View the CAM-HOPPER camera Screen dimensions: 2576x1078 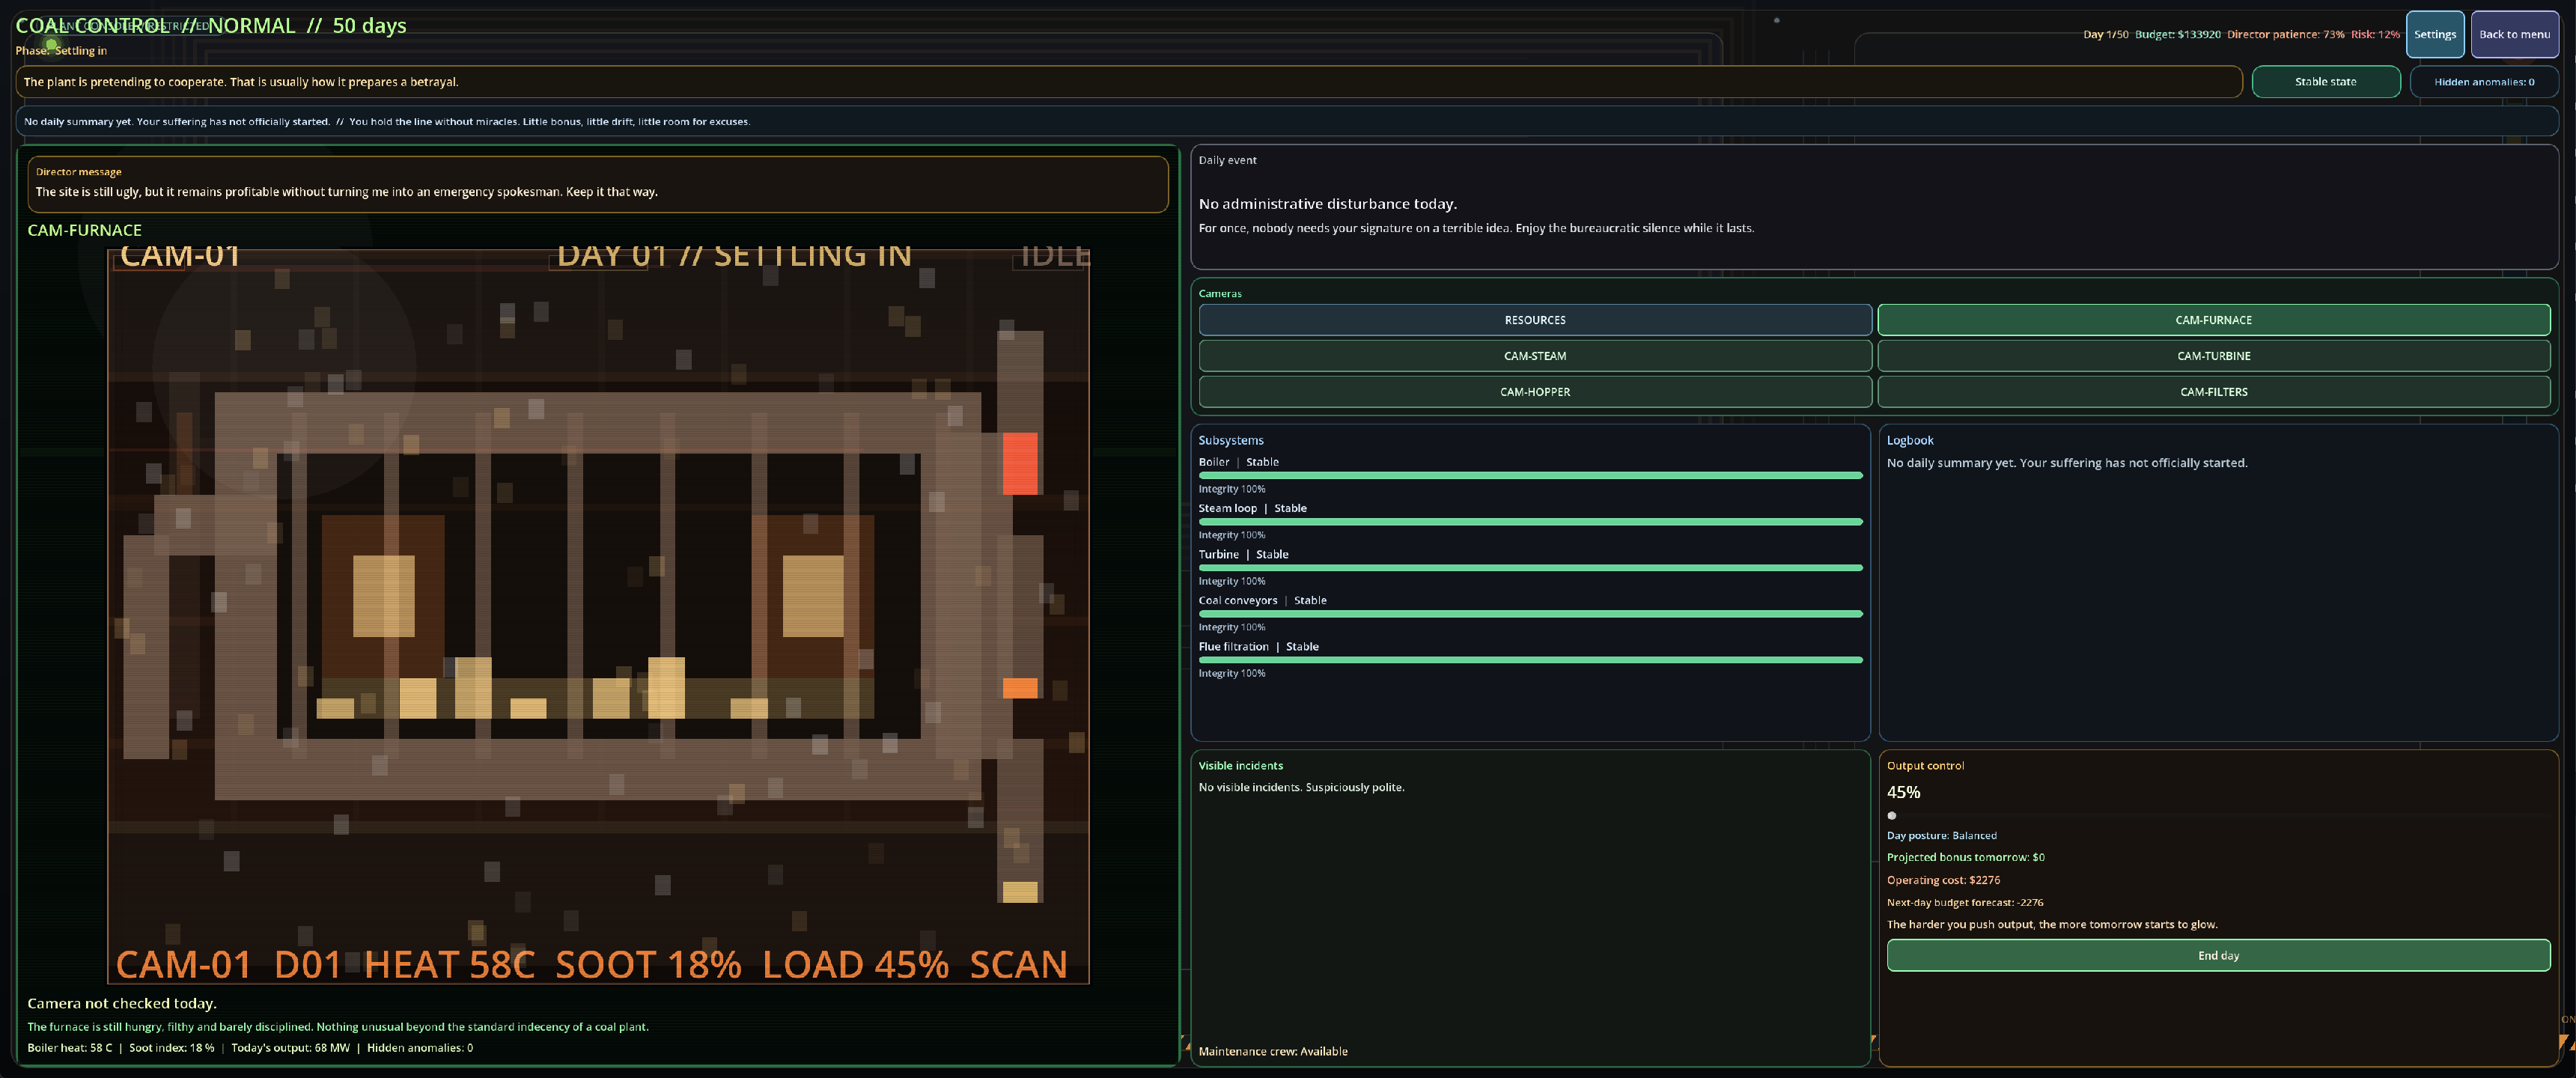pyautogui.click(x=1534, y=392)
